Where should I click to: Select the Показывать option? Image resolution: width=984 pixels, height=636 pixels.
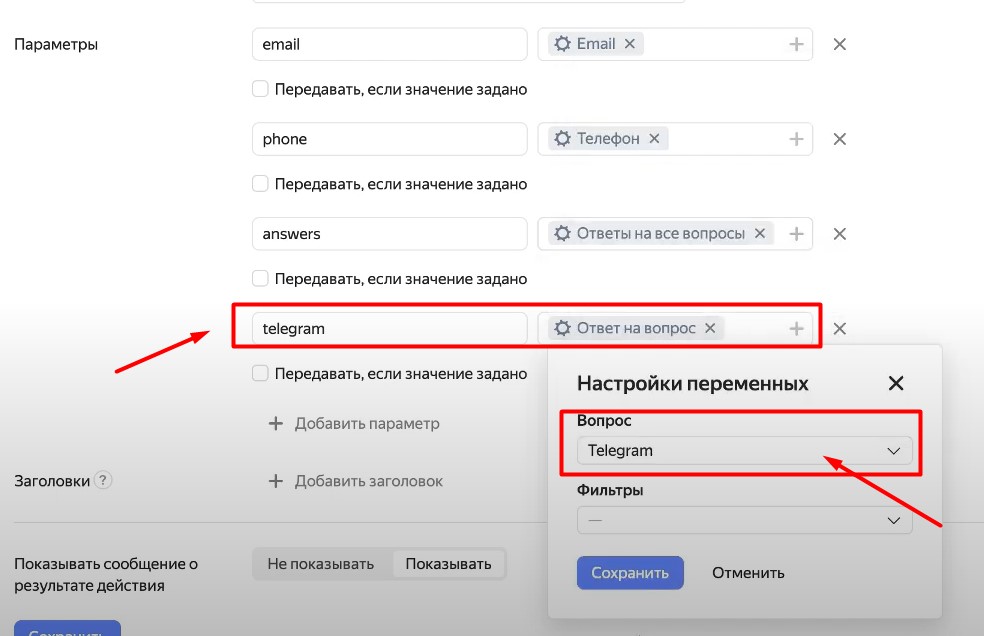pos(448,564)
